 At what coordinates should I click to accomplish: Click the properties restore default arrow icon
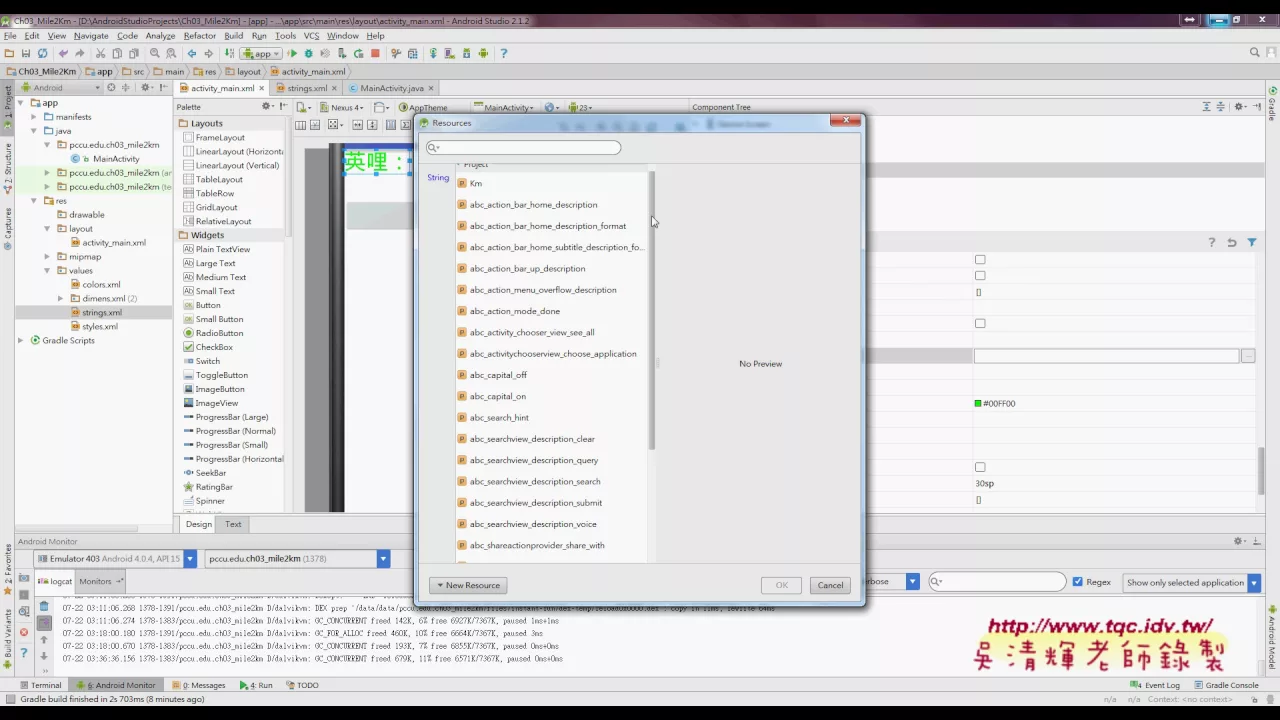pyautogui.click(x=1231, y=242)
